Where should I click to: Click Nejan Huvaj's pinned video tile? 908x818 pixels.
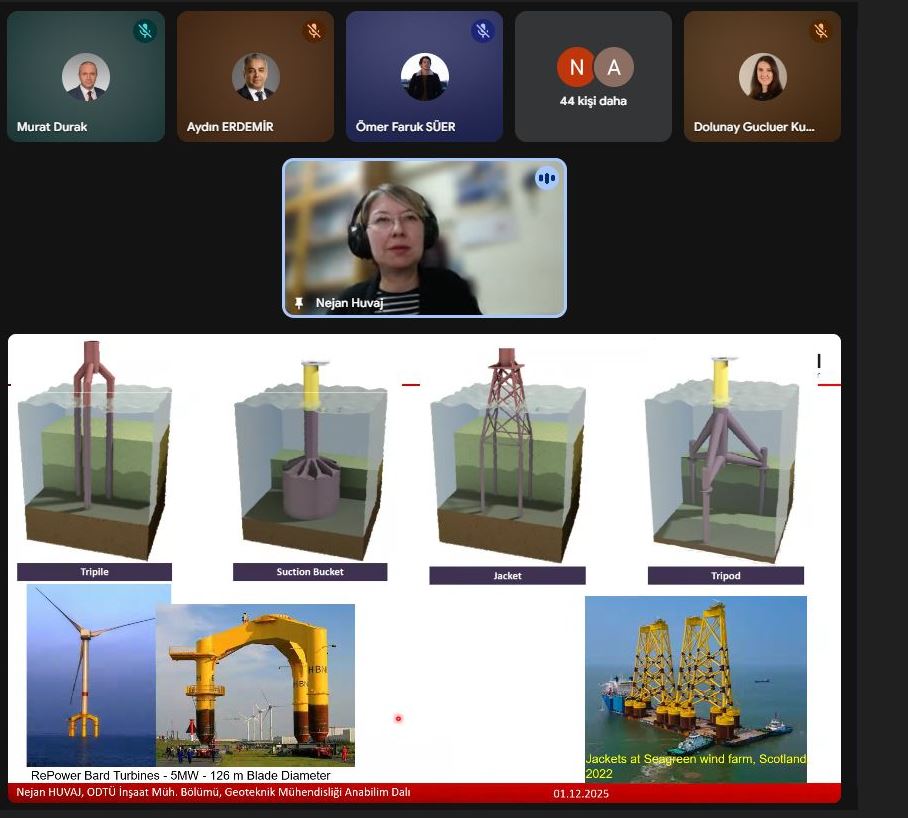coord(425,238)
